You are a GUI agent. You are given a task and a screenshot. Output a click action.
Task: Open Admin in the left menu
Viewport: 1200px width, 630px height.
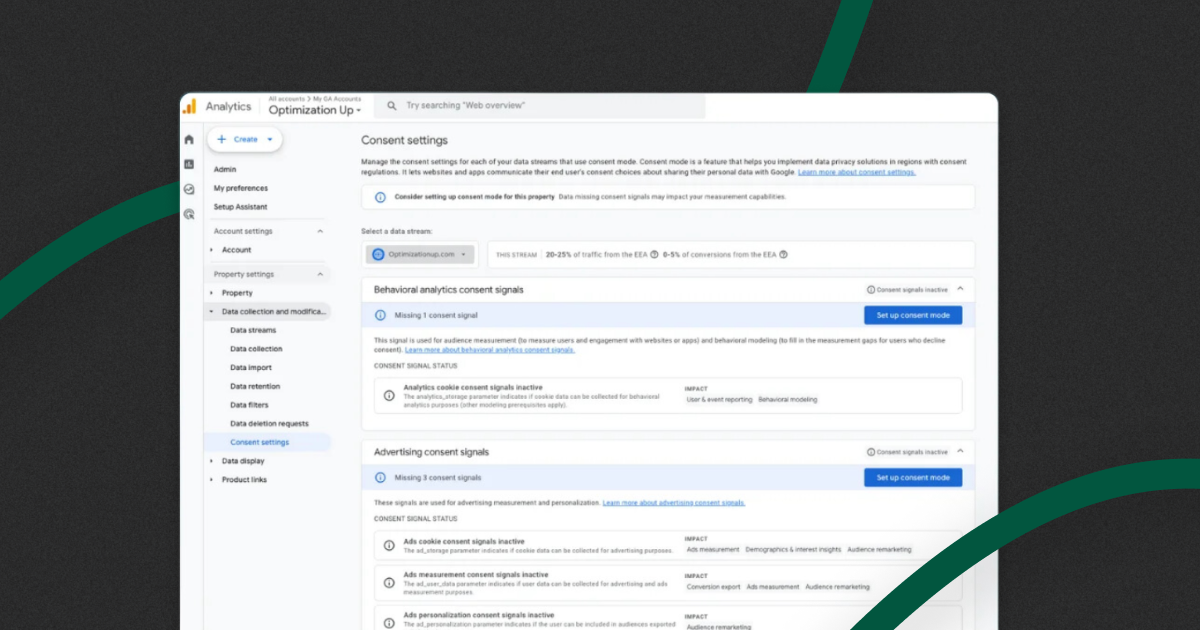click(225, 169)
